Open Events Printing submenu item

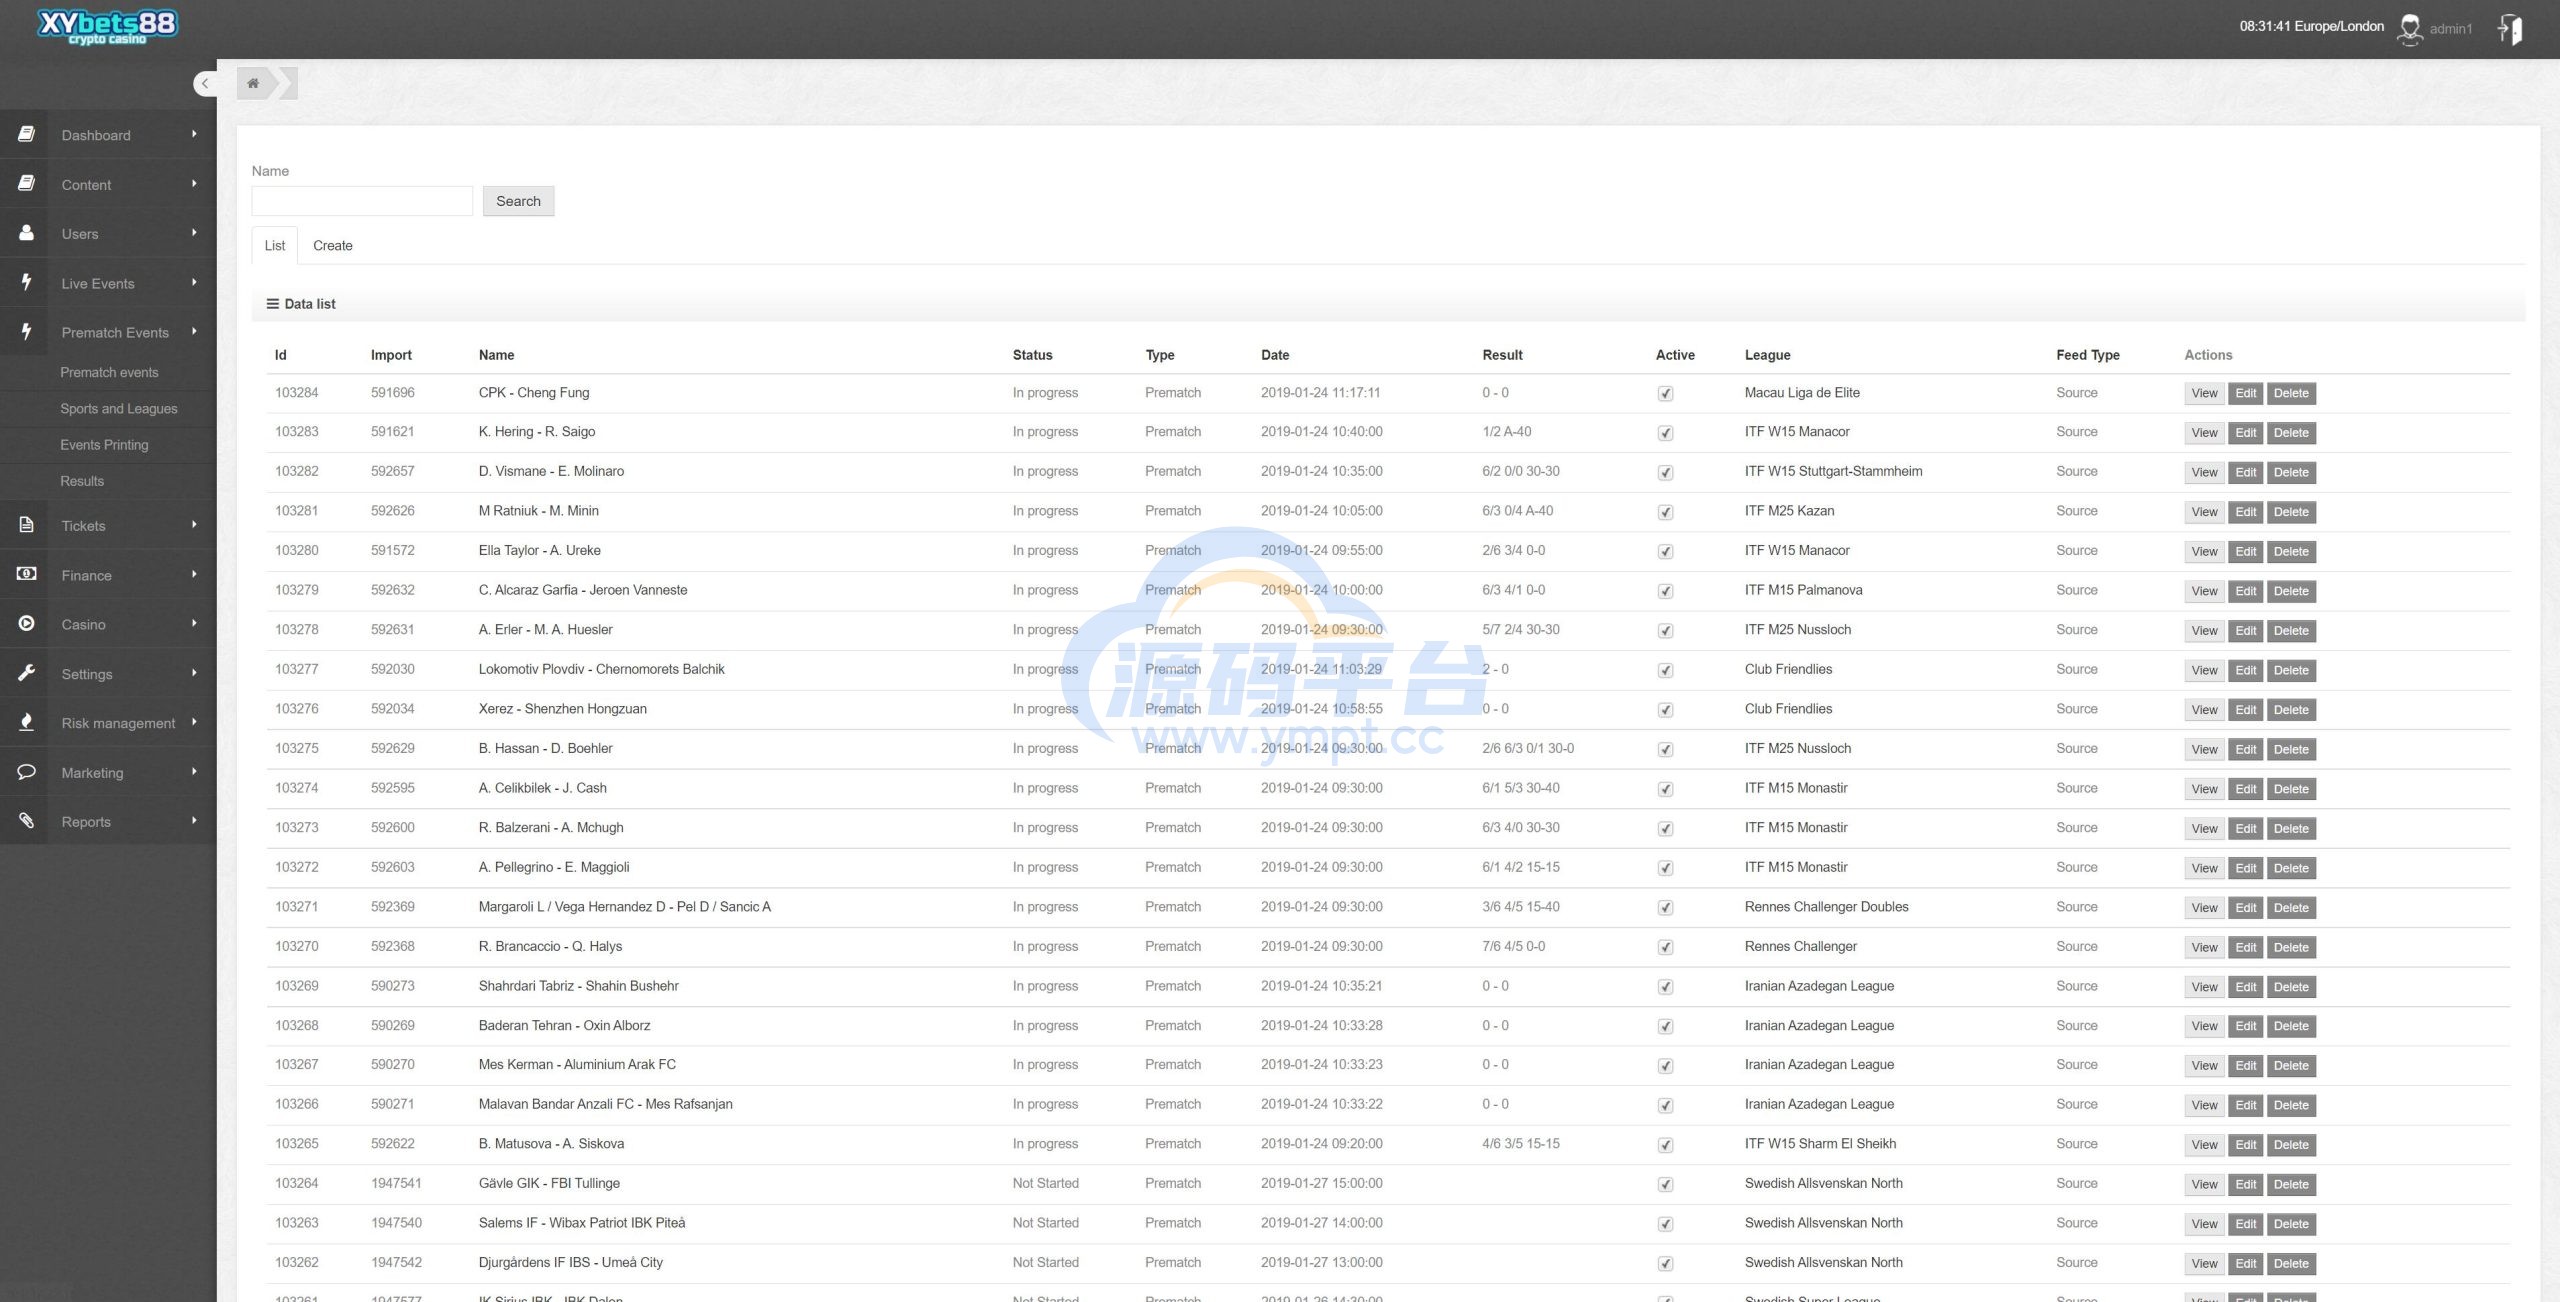point(104,445)
